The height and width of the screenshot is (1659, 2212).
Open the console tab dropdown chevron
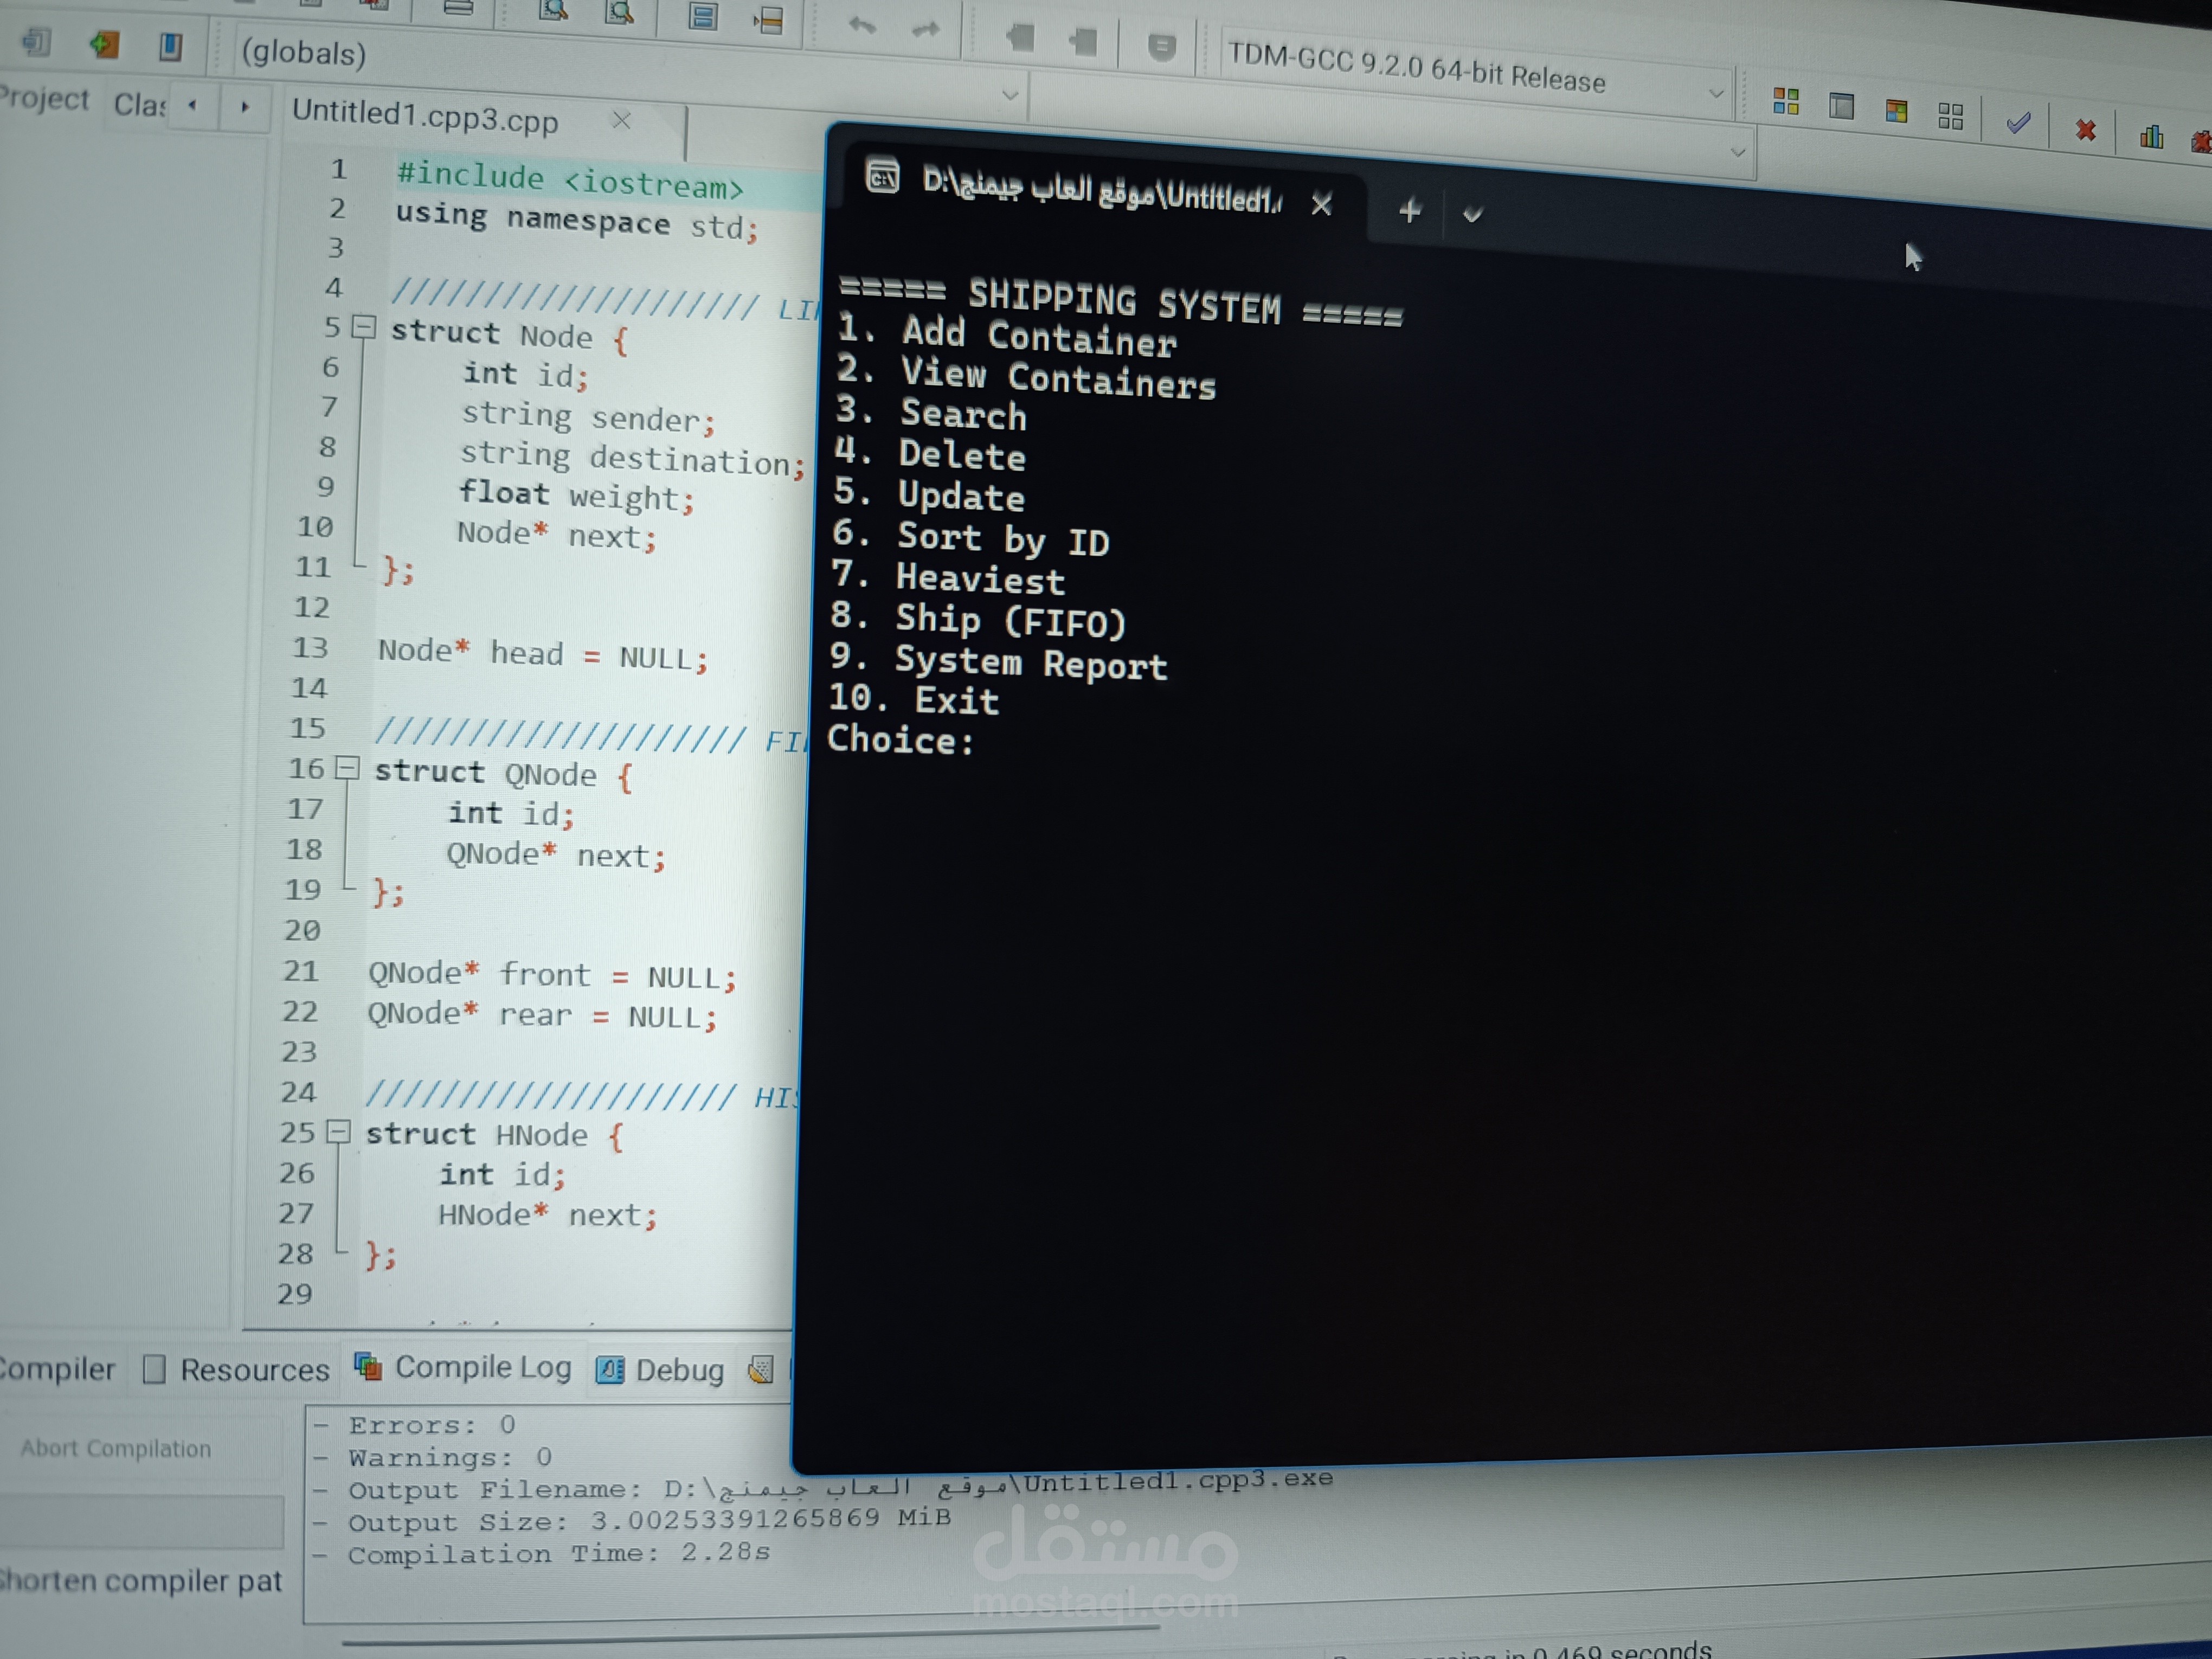tap(1472, 214)
